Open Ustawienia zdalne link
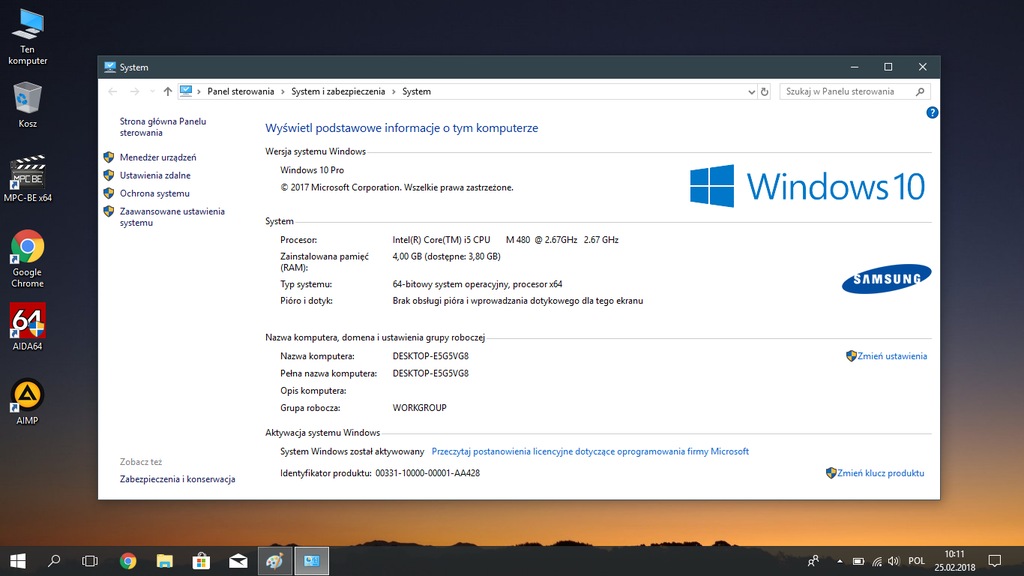The image size is (1024, 576). point(155,175)
